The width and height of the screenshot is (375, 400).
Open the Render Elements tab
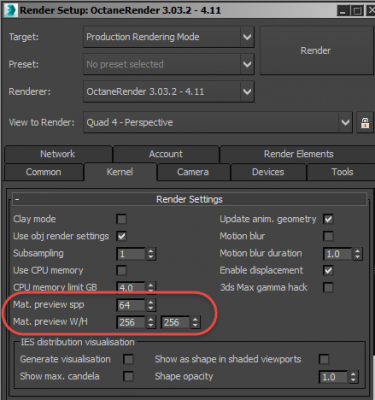coord(298,154)
